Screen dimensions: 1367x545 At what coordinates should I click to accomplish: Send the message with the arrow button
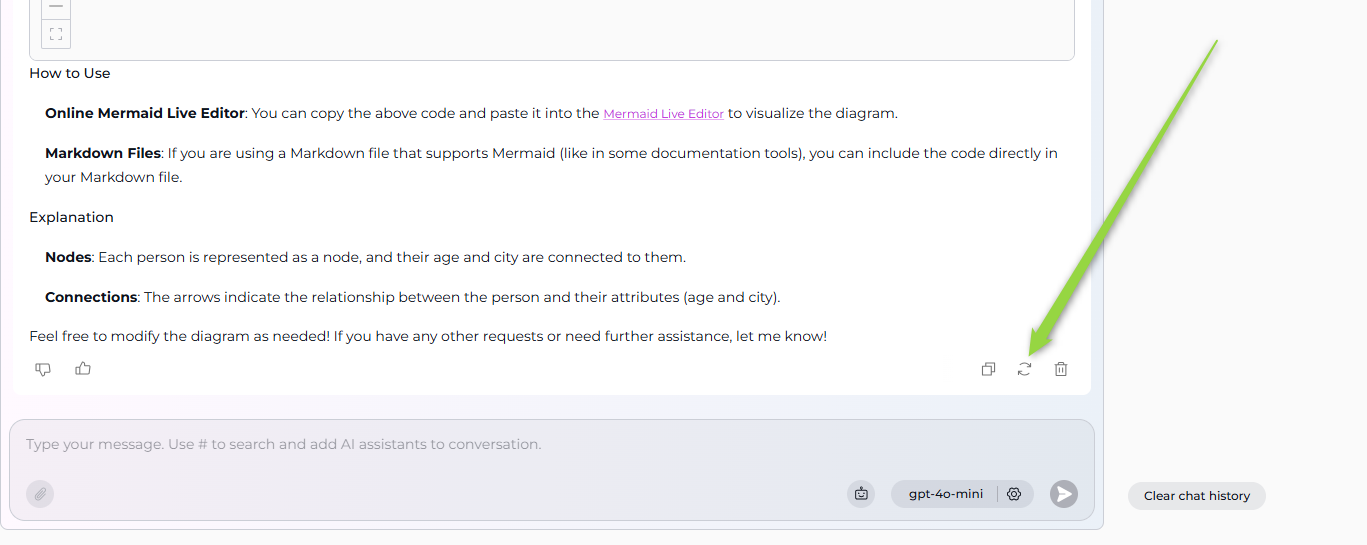pos(1064,494)
